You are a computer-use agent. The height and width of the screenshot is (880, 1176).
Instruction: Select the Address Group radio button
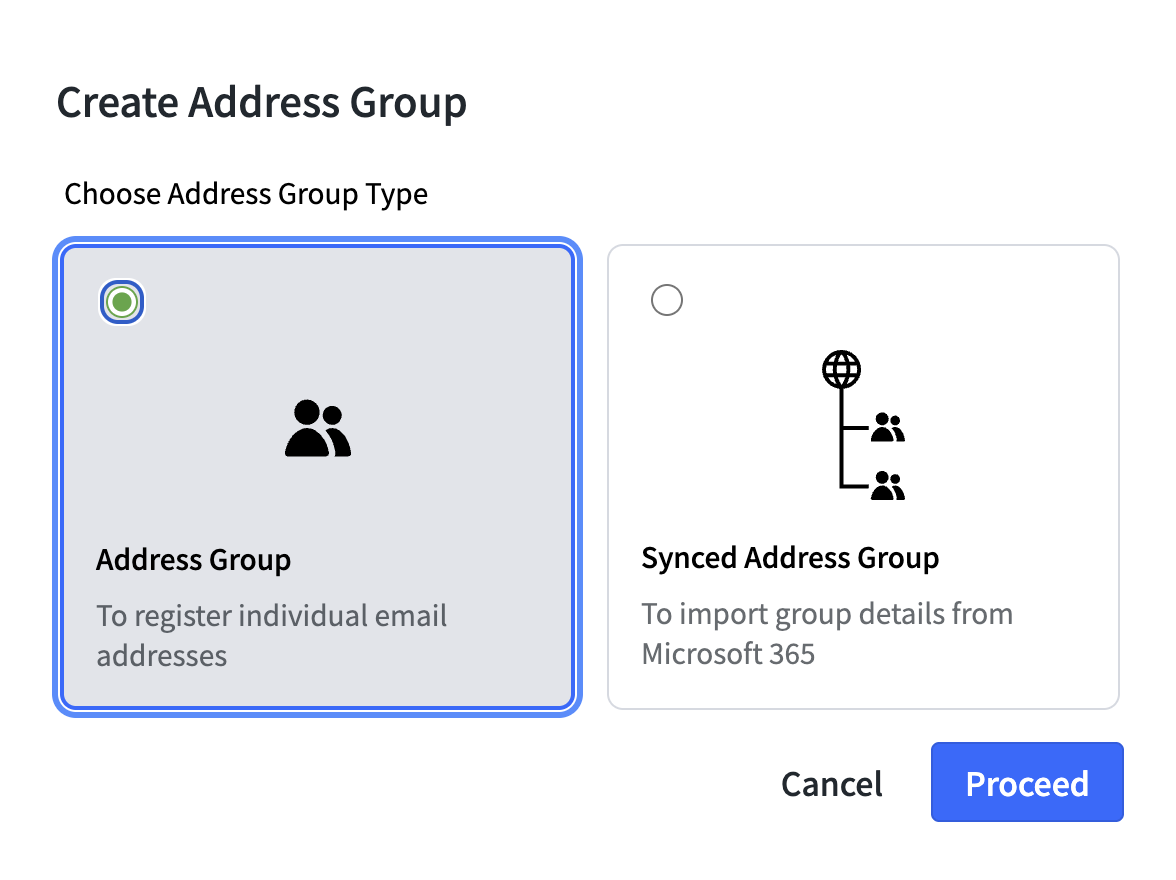[122, 302]
